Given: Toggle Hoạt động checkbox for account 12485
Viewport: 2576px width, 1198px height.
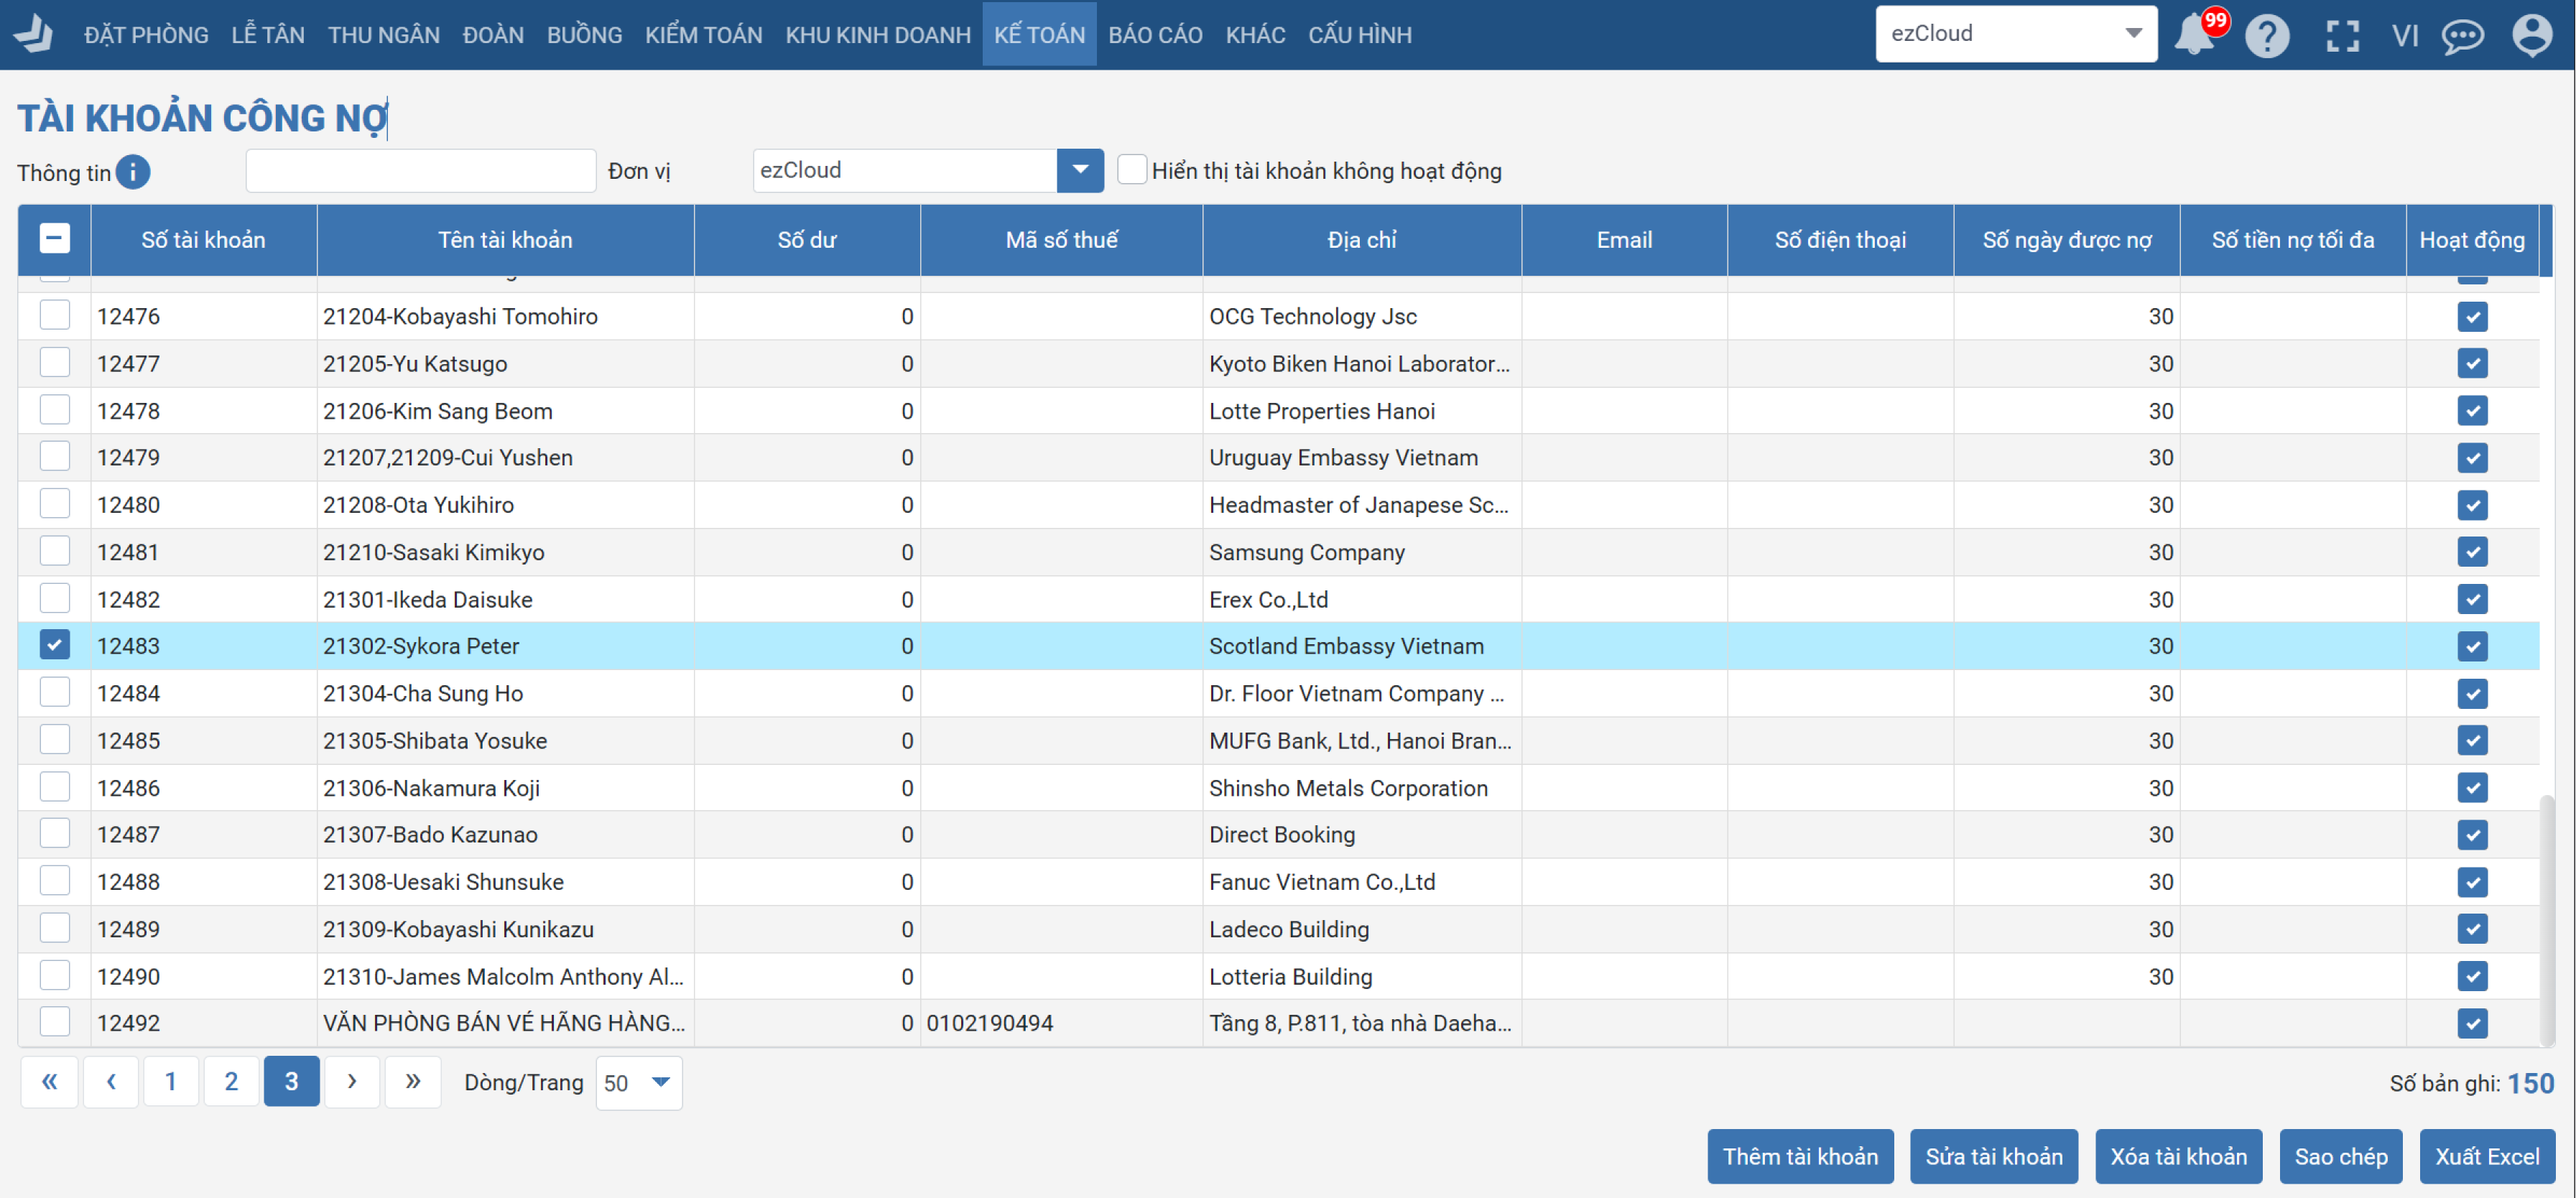Looking at the screenshot, I should coord(2472,740).
